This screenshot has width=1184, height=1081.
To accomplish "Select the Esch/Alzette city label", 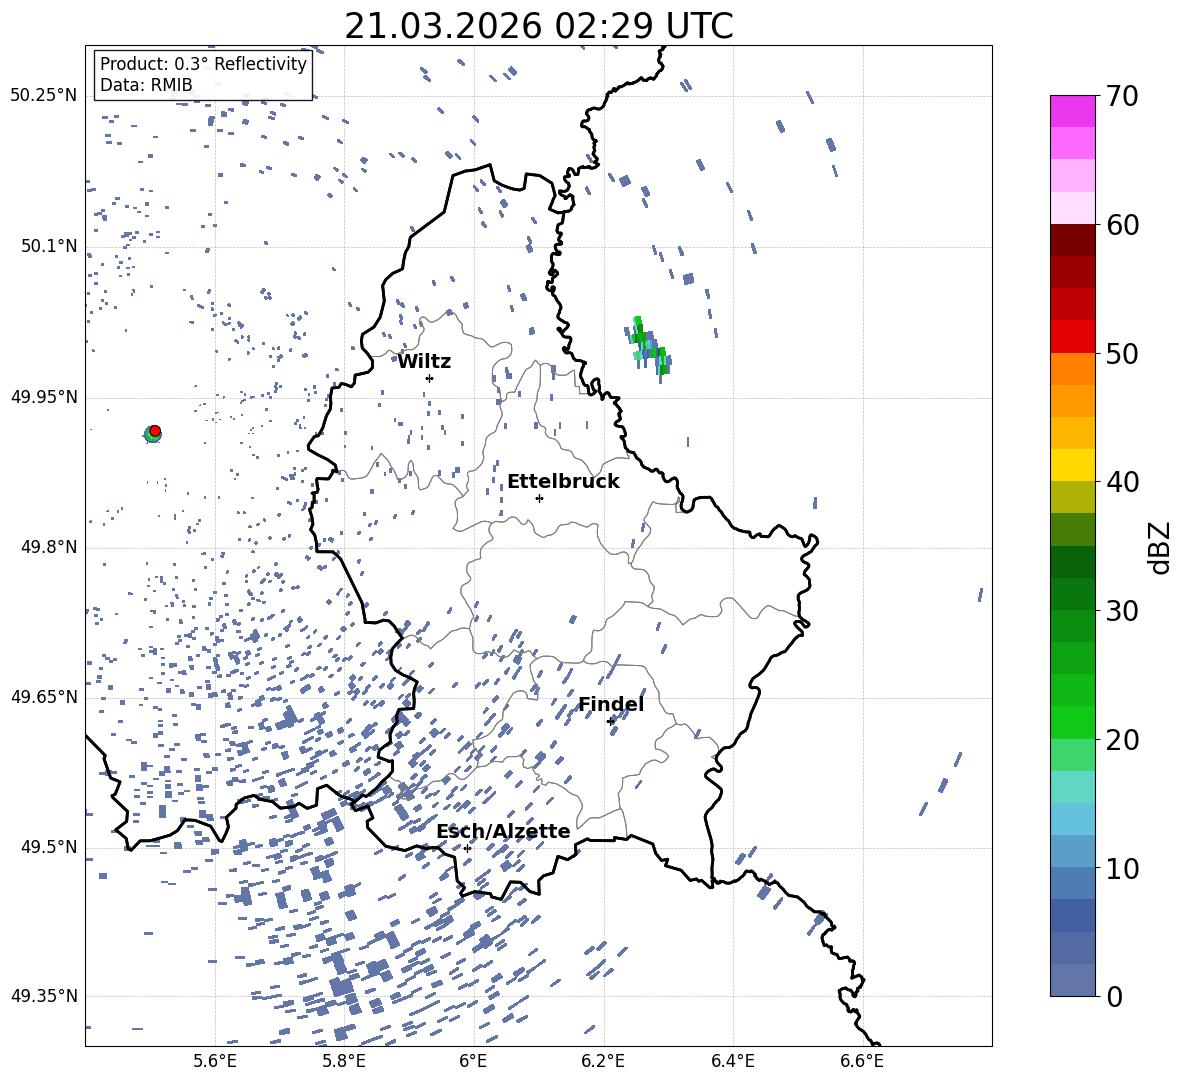I will pyautogui.click(x=503, y=831).
